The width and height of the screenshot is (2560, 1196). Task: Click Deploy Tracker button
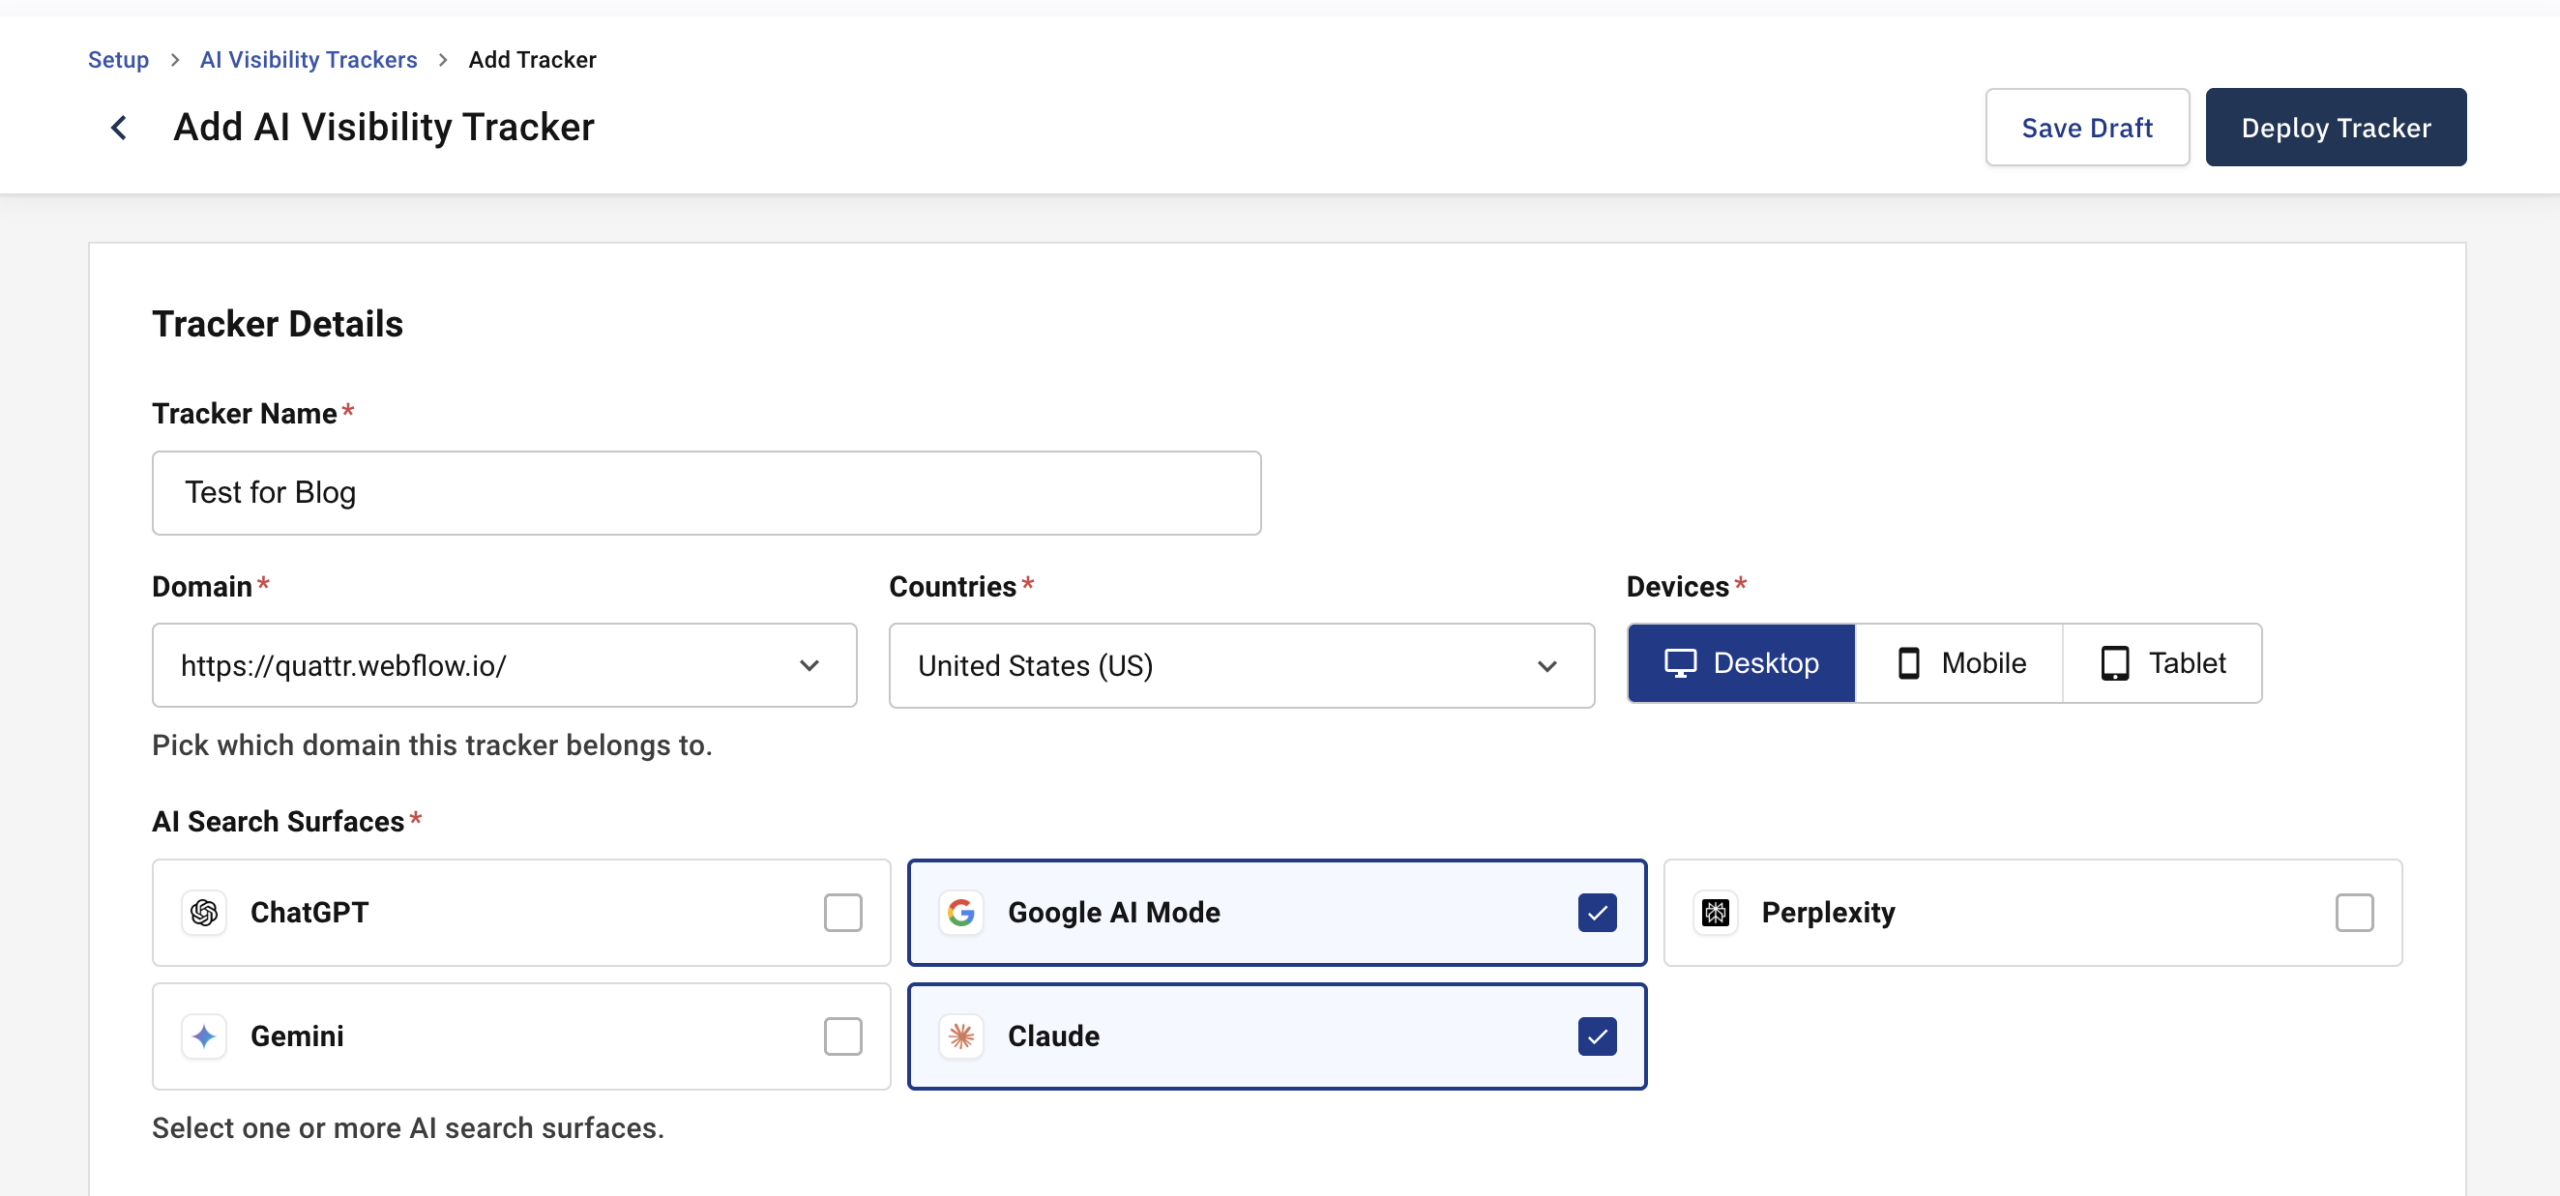pyautogui.click(x=2336, y=127)
